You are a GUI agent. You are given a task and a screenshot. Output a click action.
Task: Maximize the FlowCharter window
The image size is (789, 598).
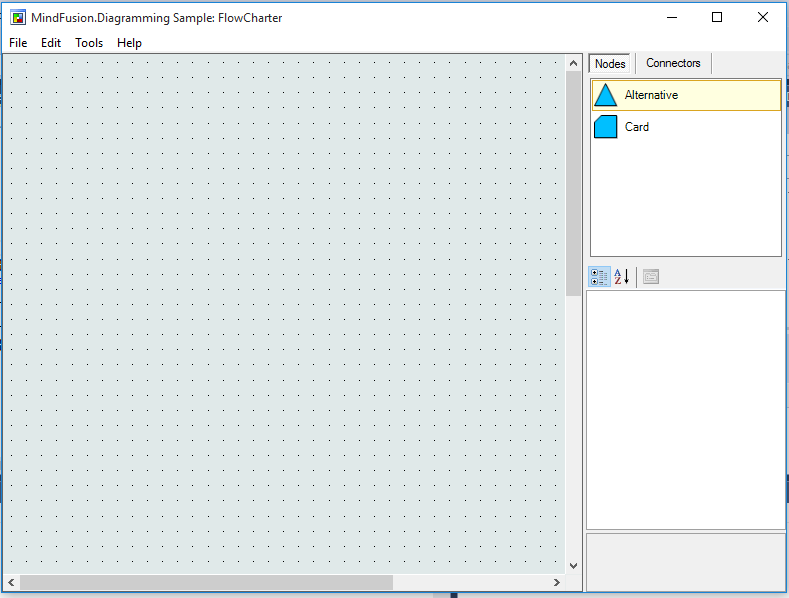point(717,18)
